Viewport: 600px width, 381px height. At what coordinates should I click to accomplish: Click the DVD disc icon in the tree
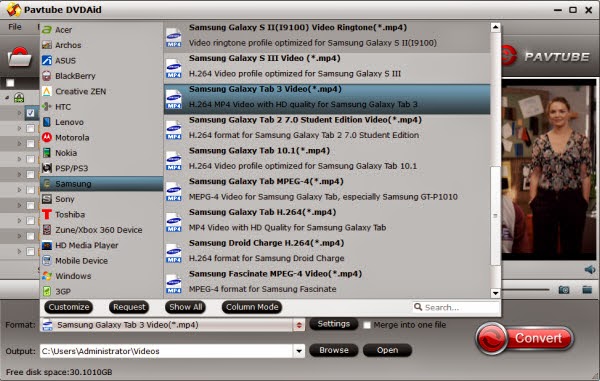(19, 98)
